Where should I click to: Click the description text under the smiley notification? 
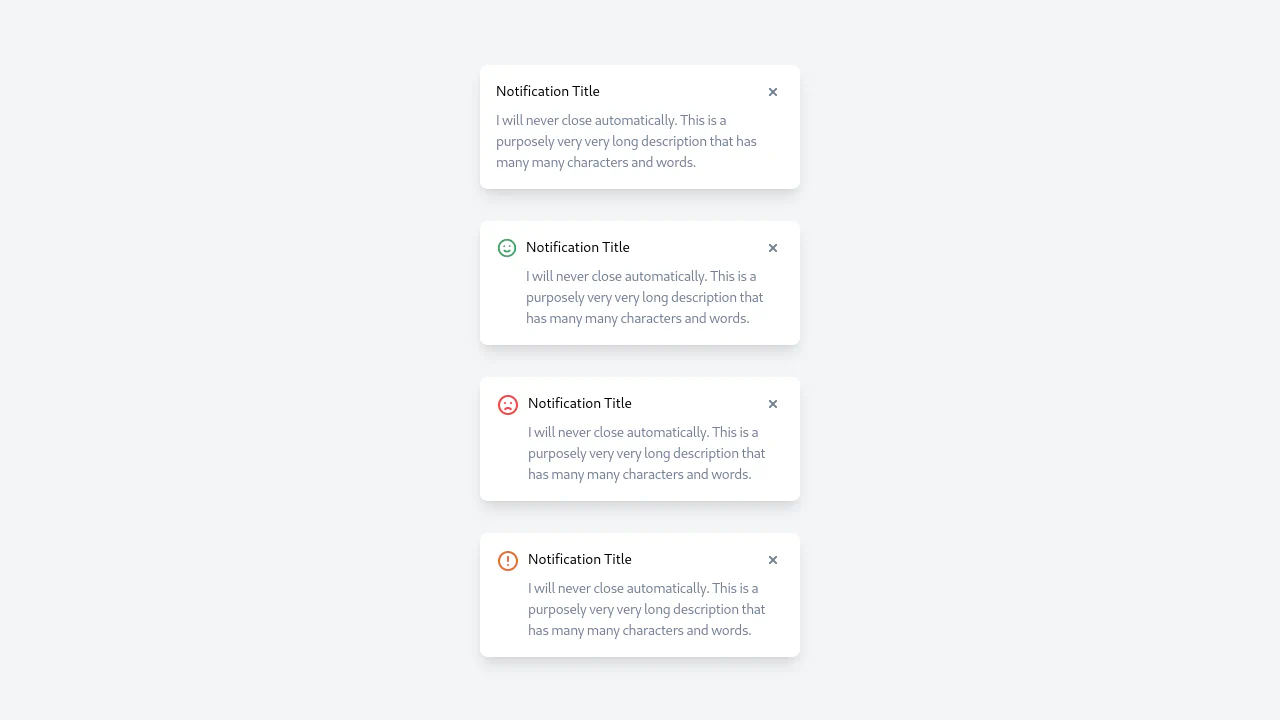[x=645, y=297]
